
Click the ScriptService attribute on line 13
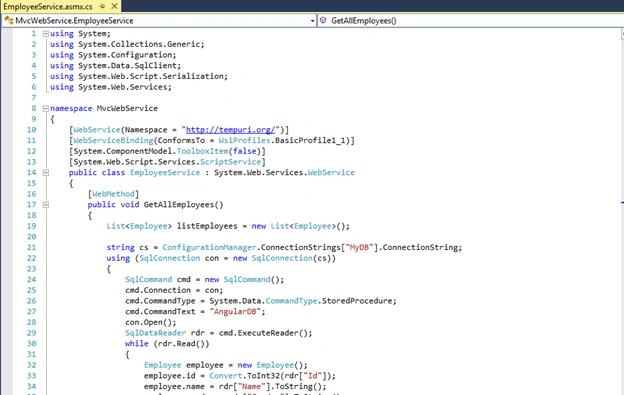point(230,162)
